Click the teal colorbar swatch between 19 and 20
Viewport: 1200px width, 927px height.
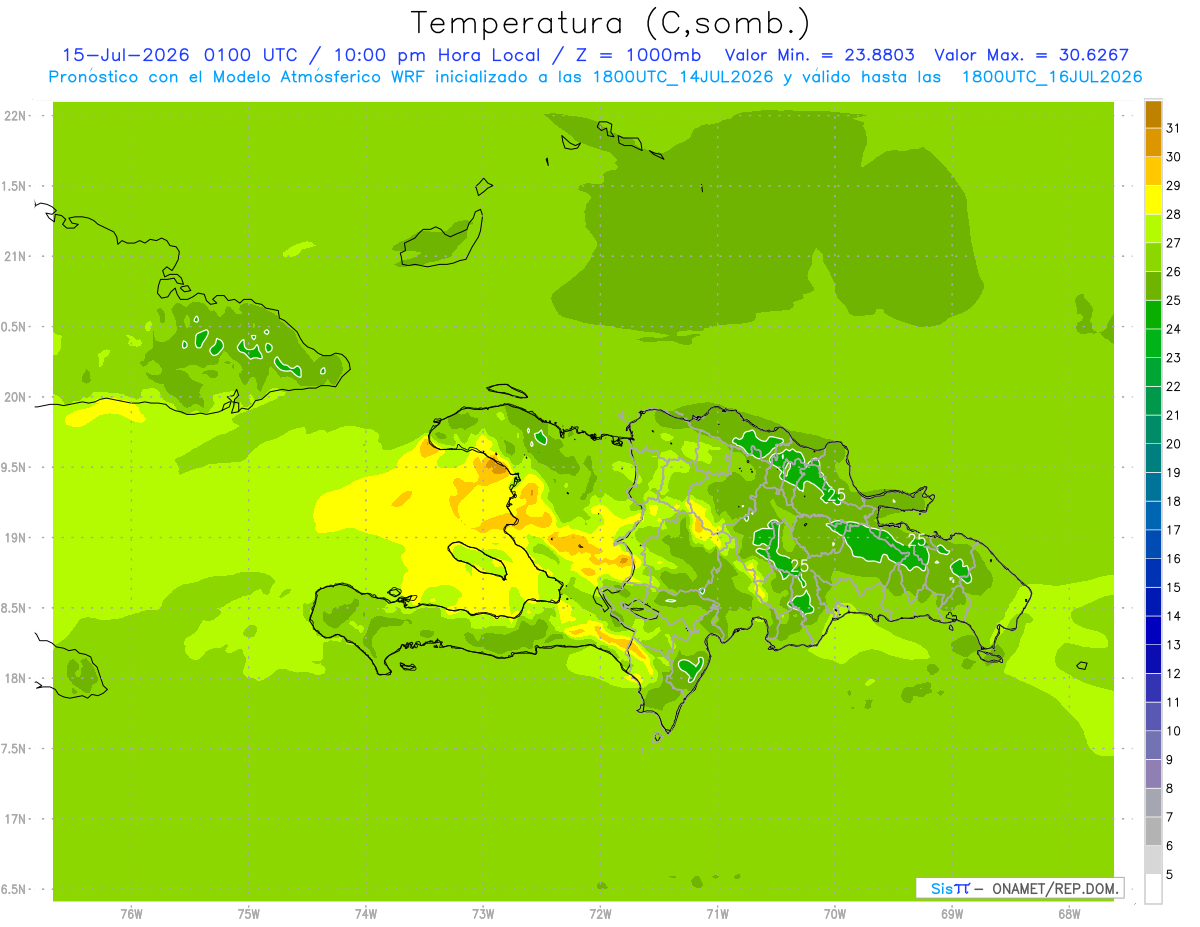(x=1153, y=458)
